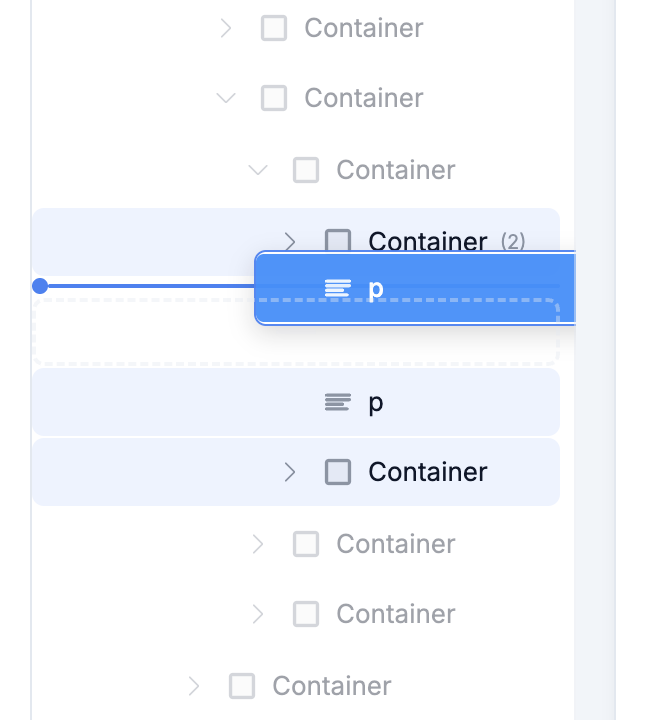Click the box icon of the second Container from top

(x=273, y=98)
